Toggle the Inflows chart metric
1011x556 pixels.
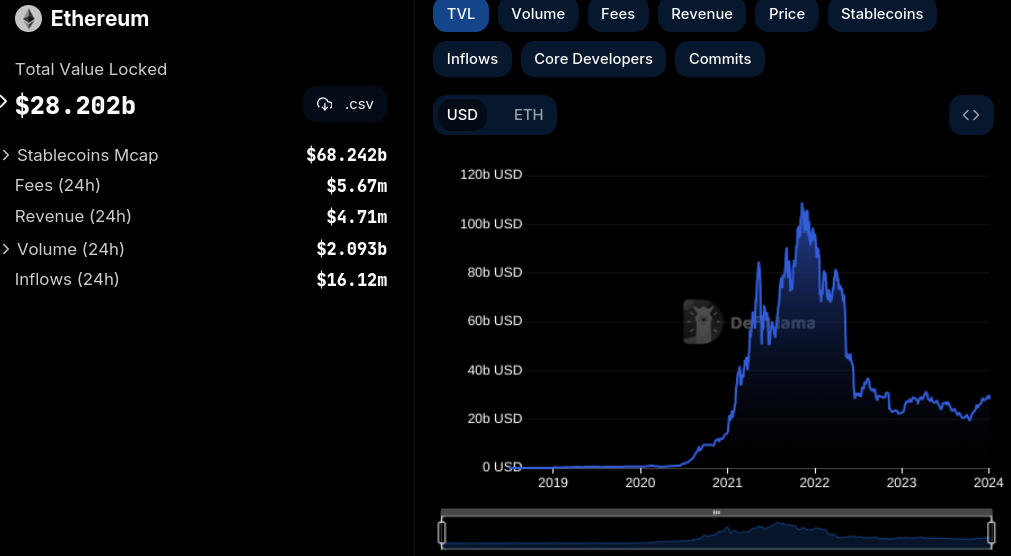pos(472,59)
